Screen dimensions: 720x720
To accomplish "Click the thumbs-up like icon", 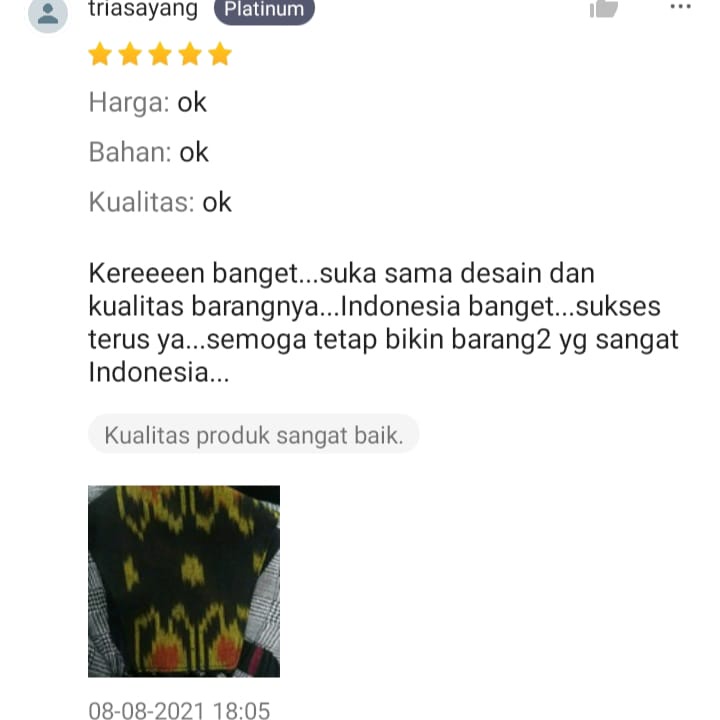I will pos(603,8).
